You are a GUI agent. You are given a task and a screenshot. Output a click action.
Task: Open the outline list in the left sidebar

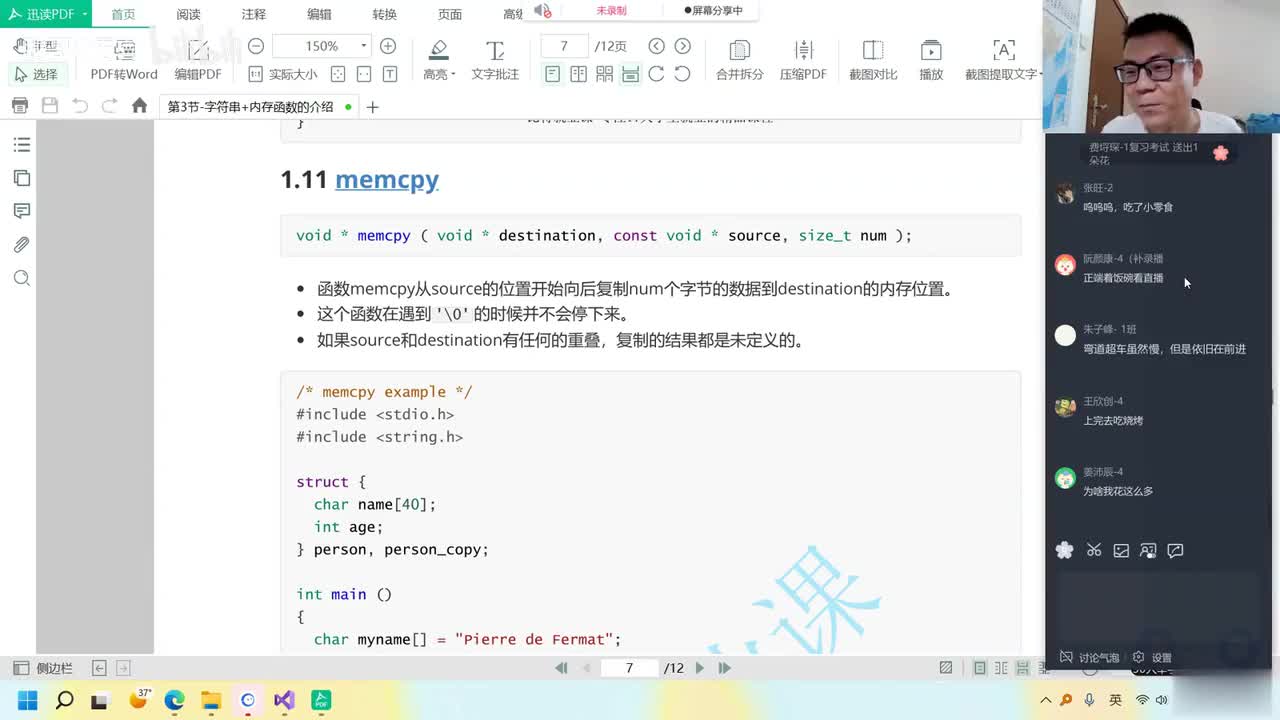click(x=21, y=145)
